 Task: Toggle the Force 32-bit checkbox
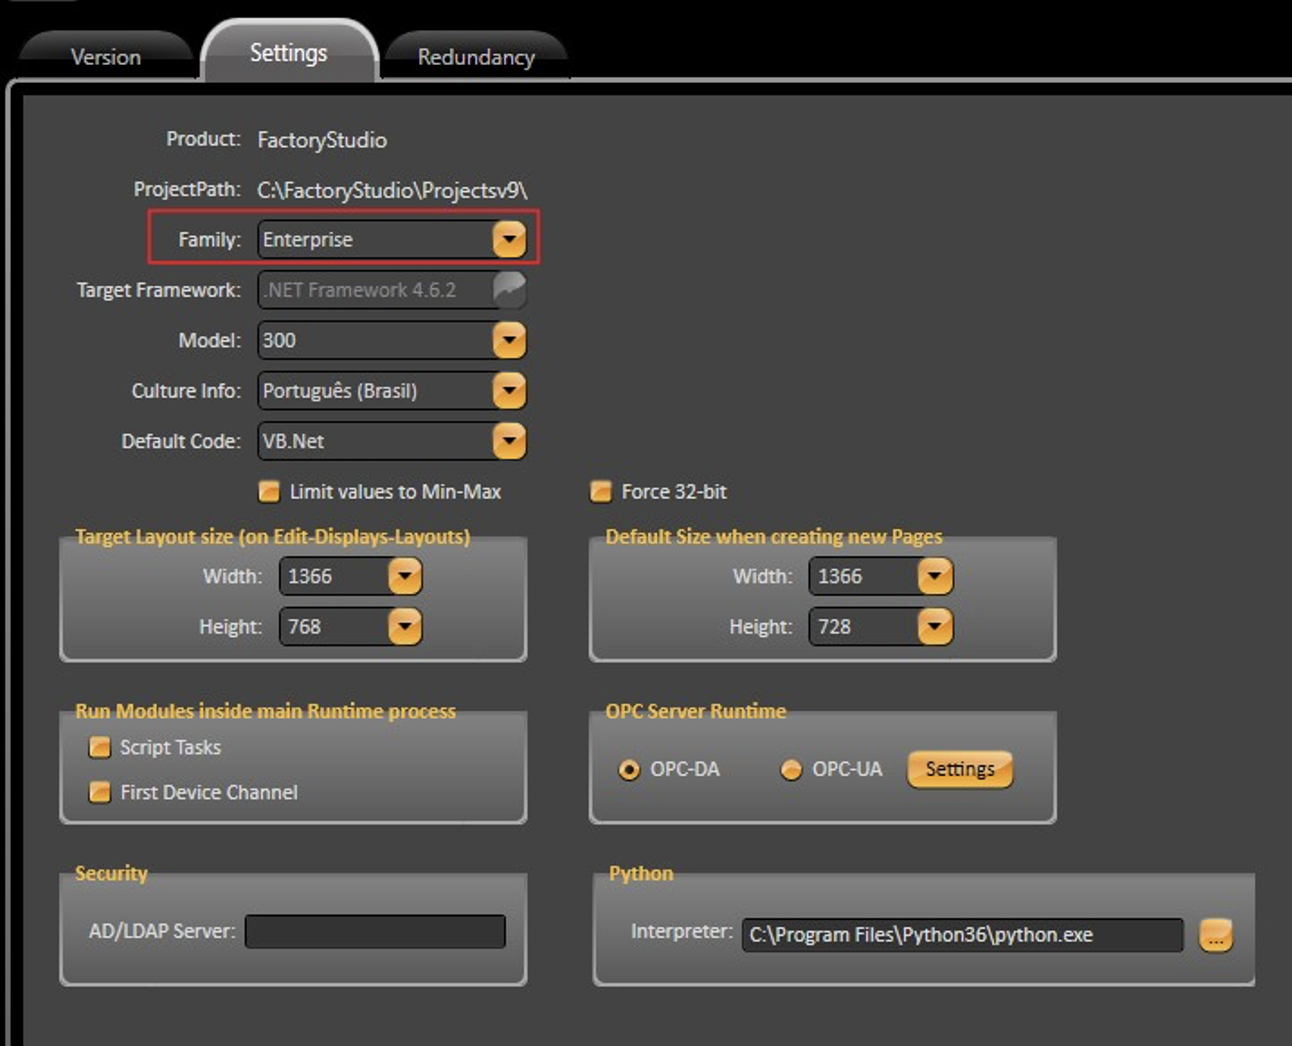tap(601, 491)
